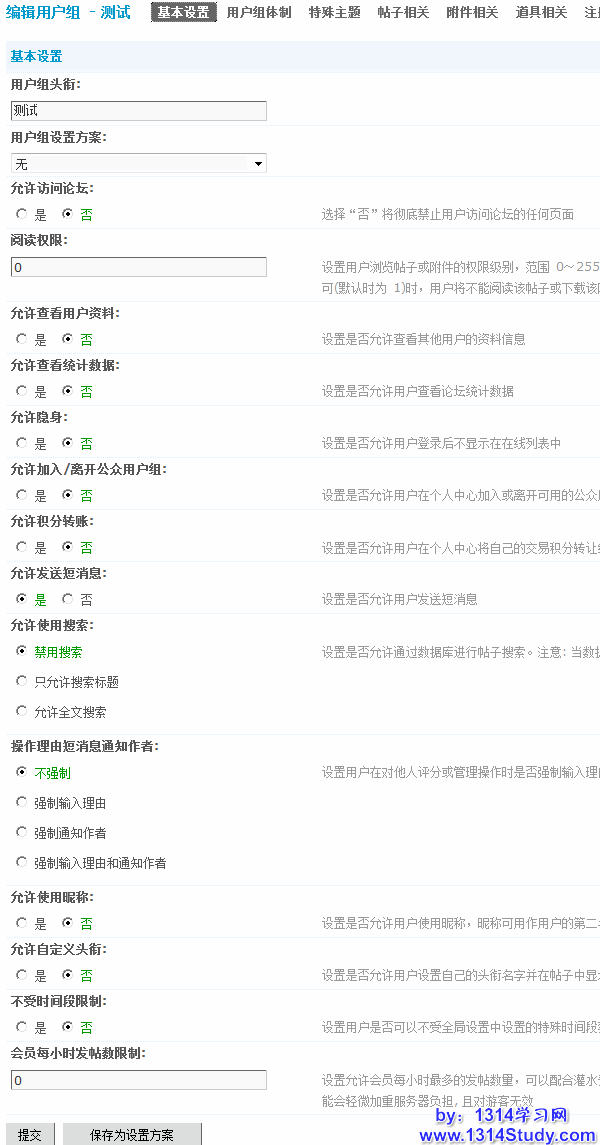The width and height of the screenshot is (600, 1145).
Task: Choose 强制输入理由和通知作者 option
Action: click(x=22, y=862)
